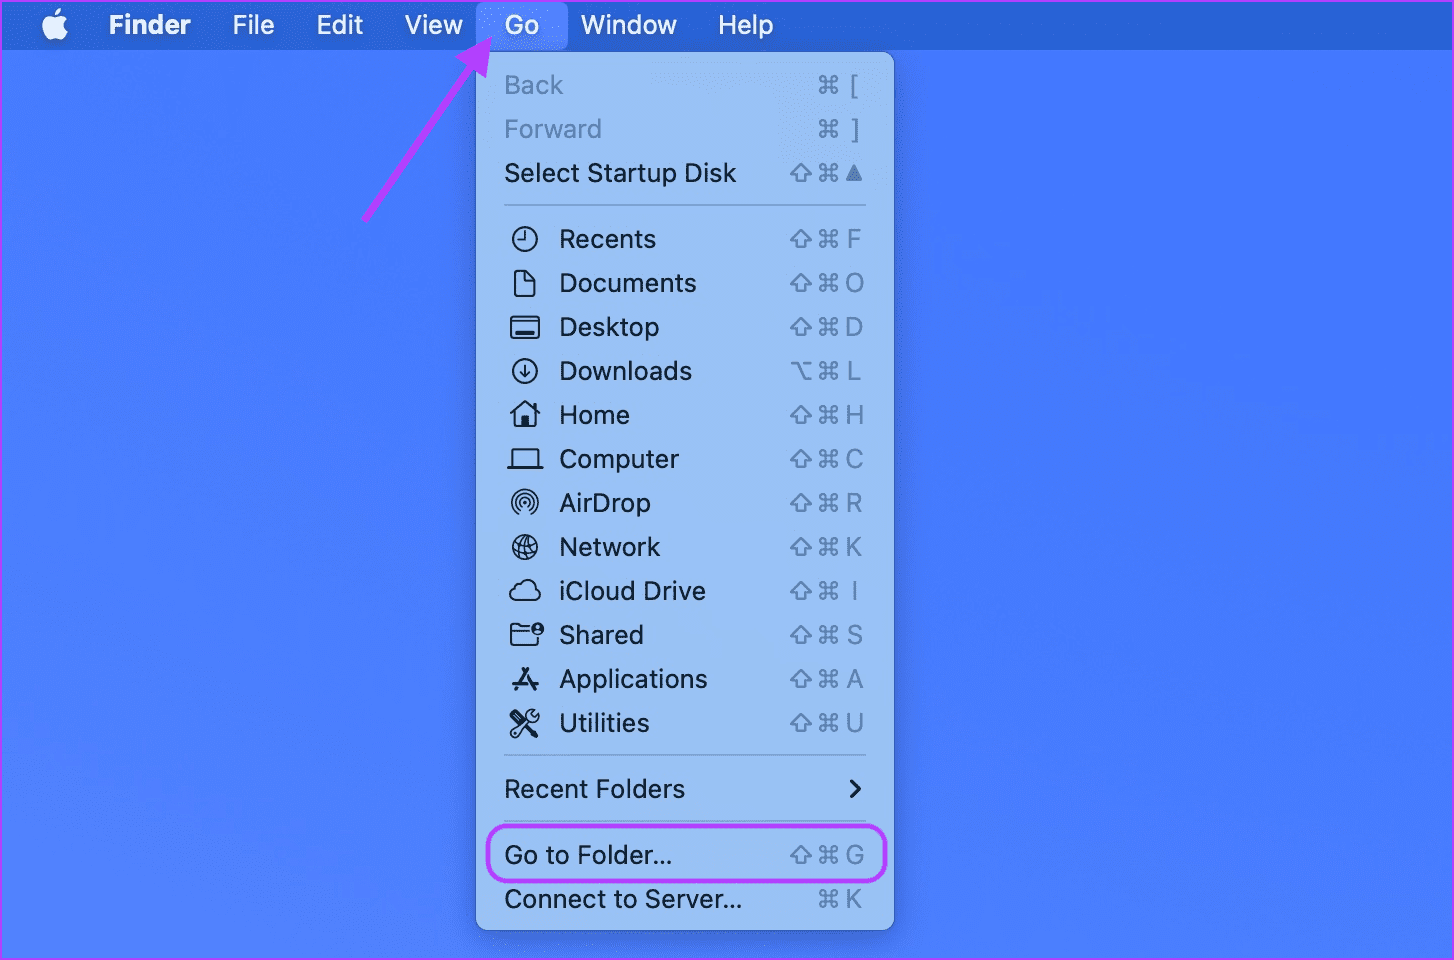1454x960 pixels.
Task: Open the Edit menu
Action: point(340,25)
